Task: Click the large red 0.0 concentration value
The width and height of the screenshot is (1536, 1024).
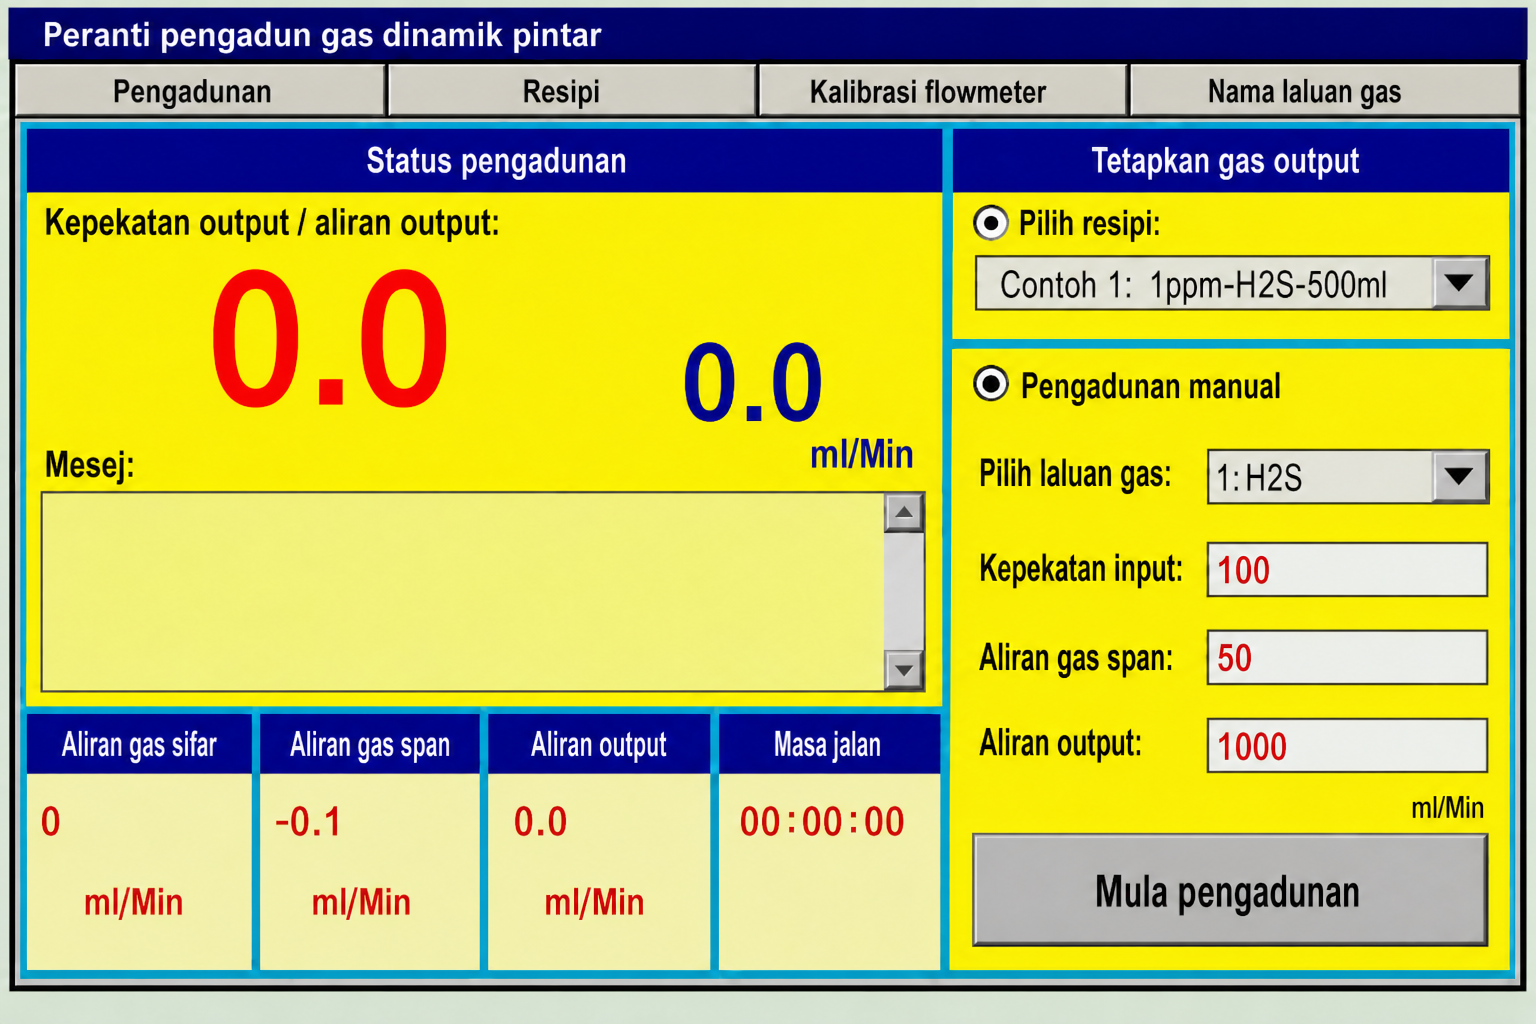Action: (330, 340)
